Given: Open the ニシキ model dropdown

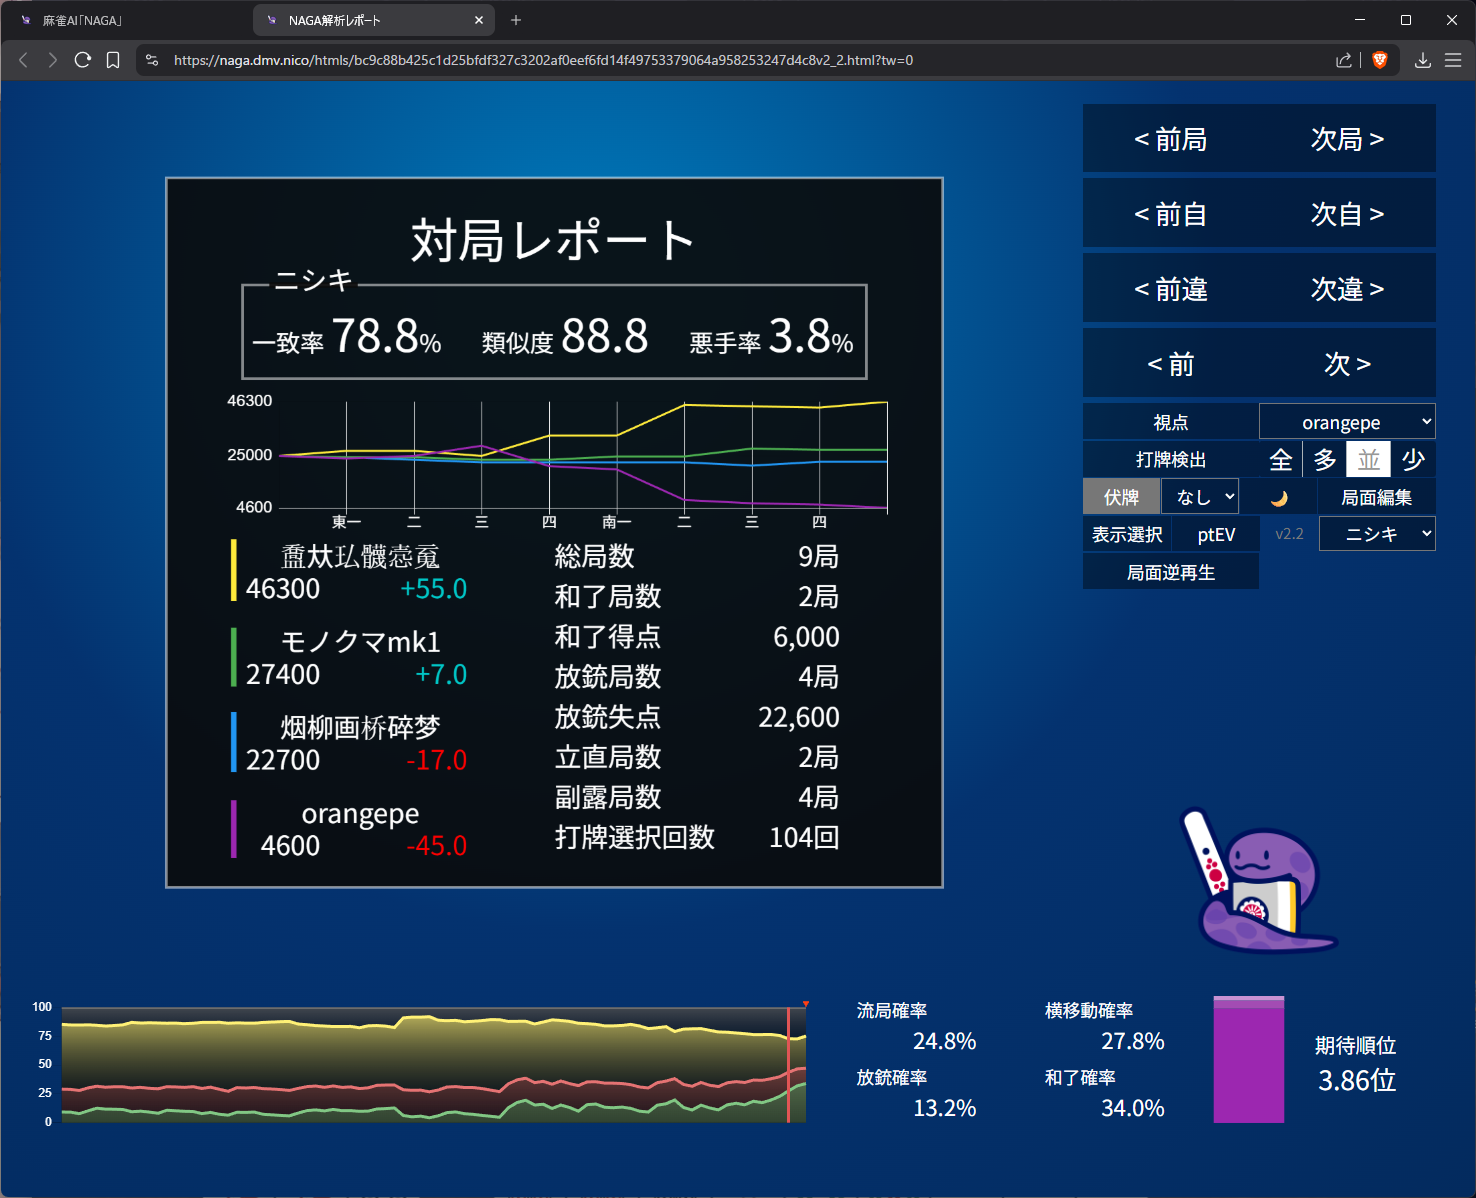Looking at the screenshot, I should pos(1376,534).
